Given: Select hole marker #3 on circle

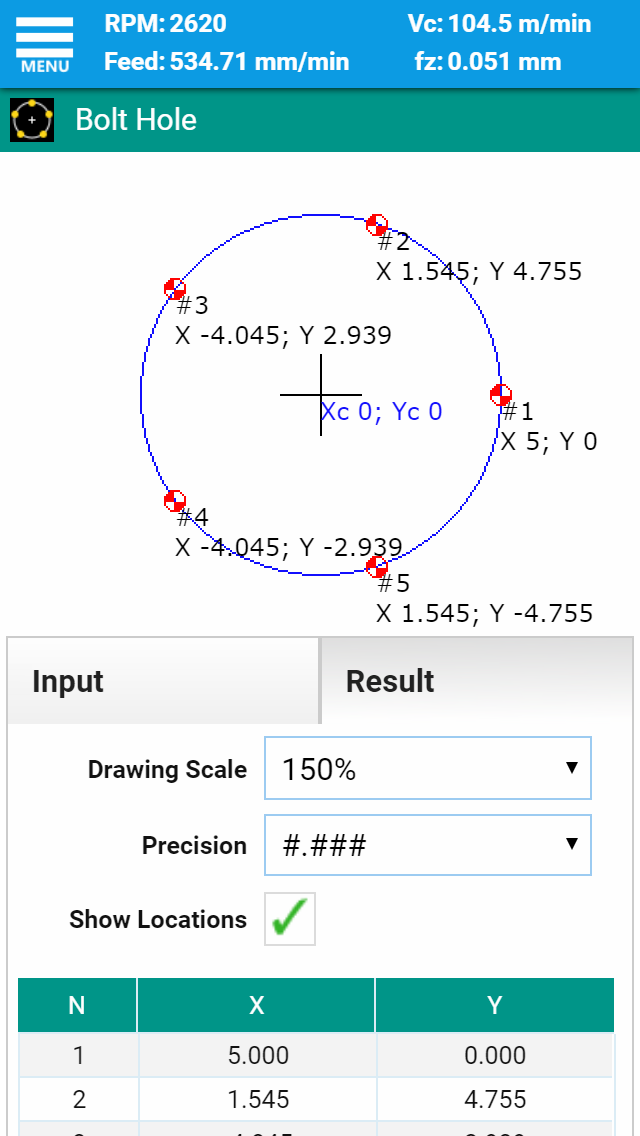Looking at the screenshot, I should (x=175, y=288).
